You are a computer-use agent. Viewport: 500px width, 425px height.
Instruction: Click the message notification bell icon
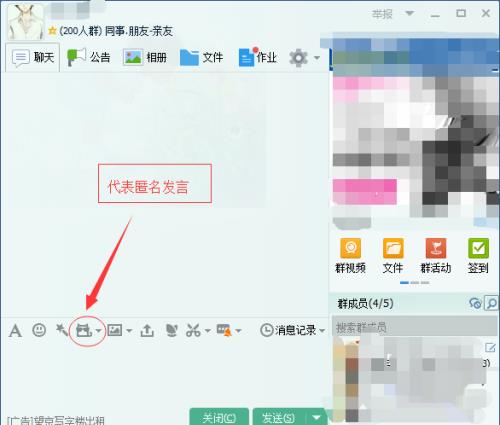[224, 330]
